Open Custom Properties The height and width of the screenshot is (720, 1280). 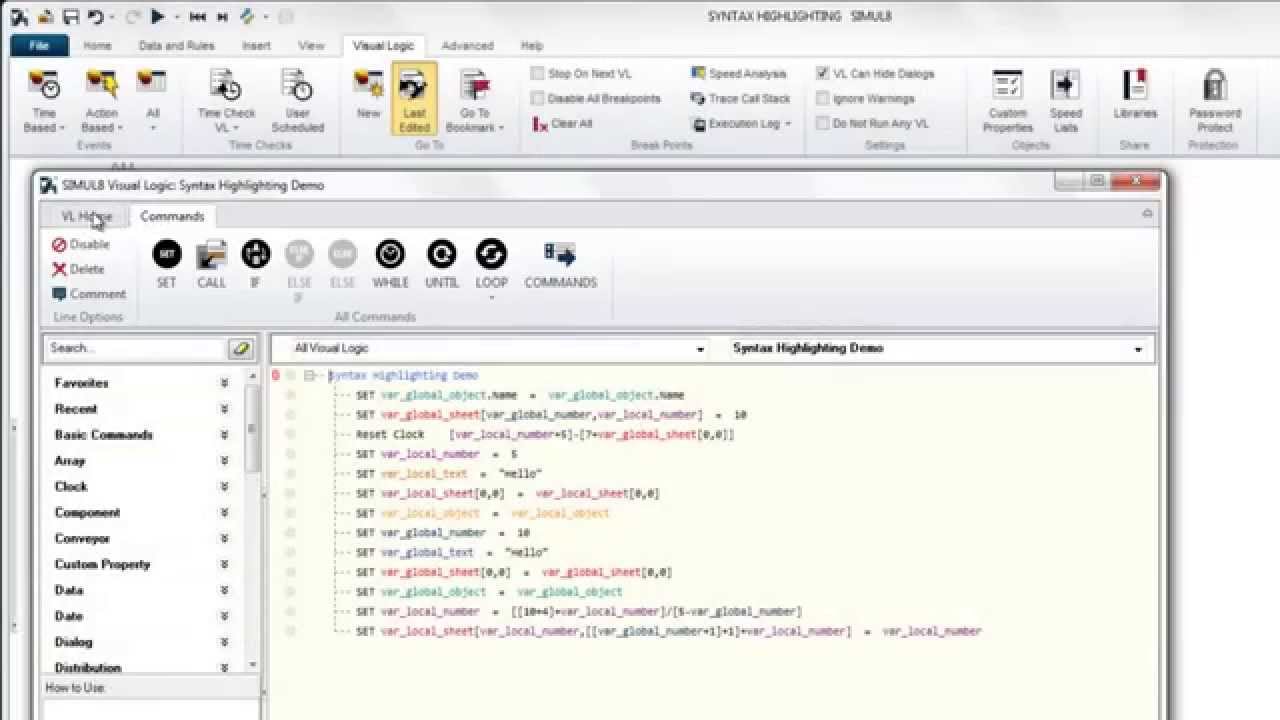coord(1007,100)
